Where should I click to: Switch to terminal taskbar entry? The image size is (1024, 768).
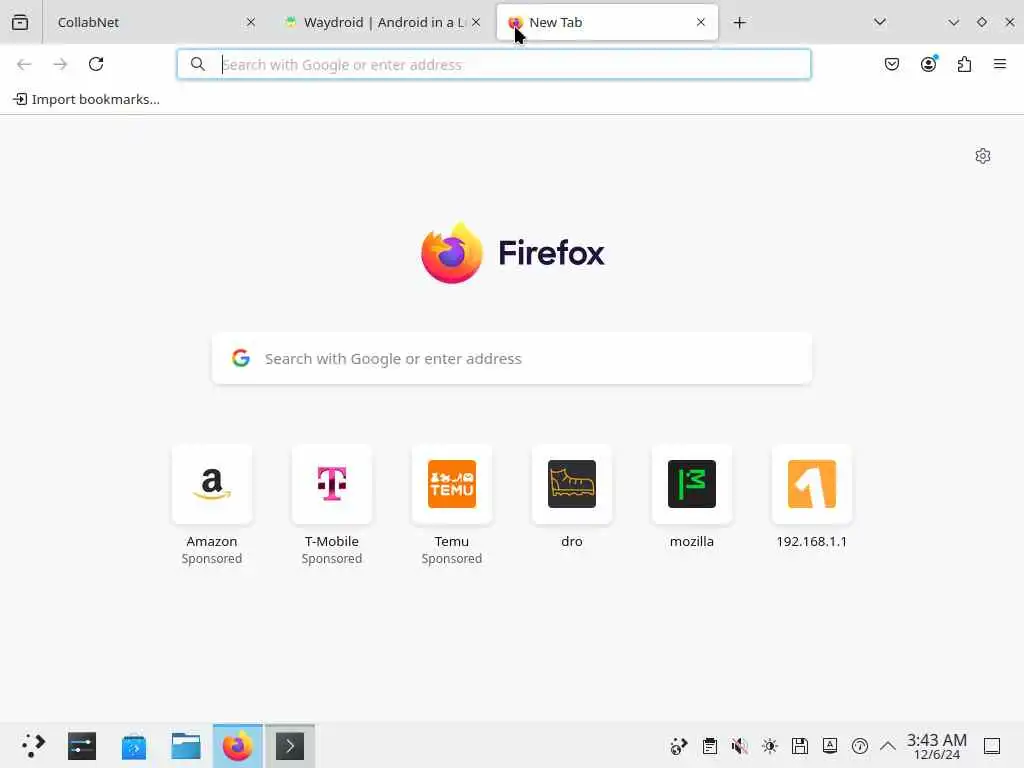290,746
